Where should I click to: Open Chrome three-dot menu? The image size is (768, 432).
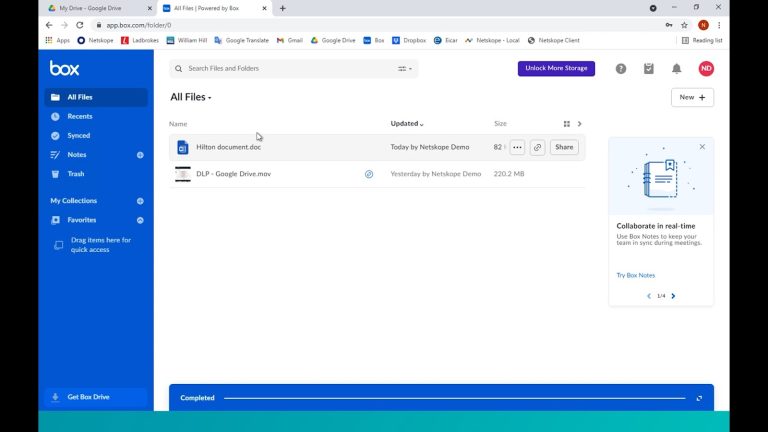tap(719, 25)
